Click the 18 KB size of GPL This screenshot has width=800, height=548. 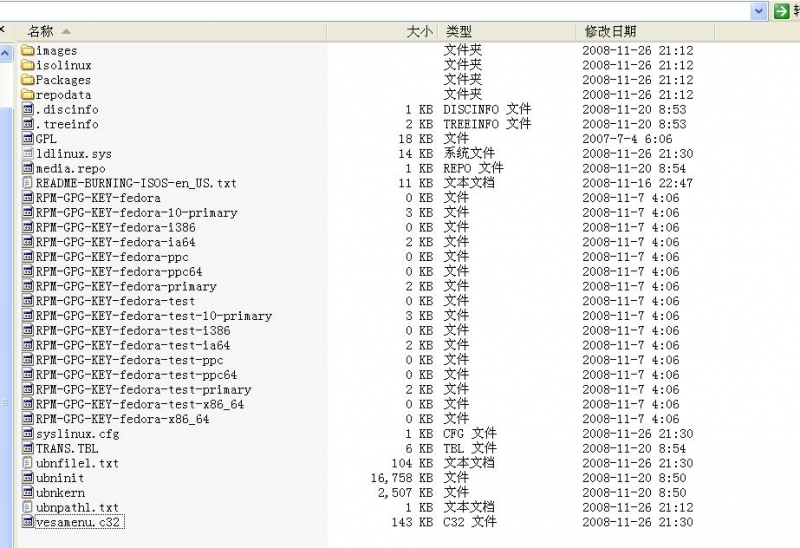tap(416, 139)
